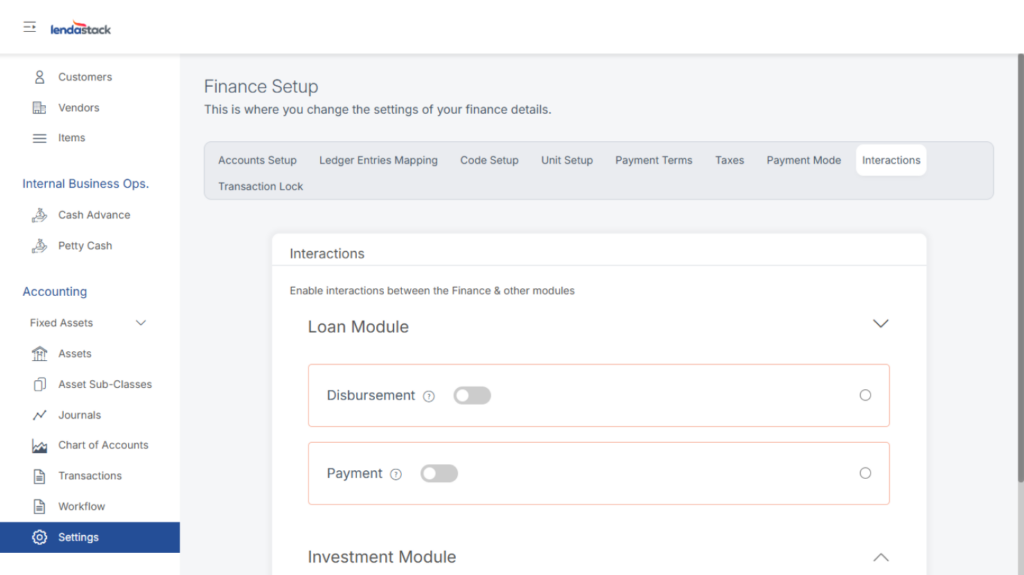Click the Payment info icon
Image resolution: width=1024 pixels, height=575 pixels.
396,474
